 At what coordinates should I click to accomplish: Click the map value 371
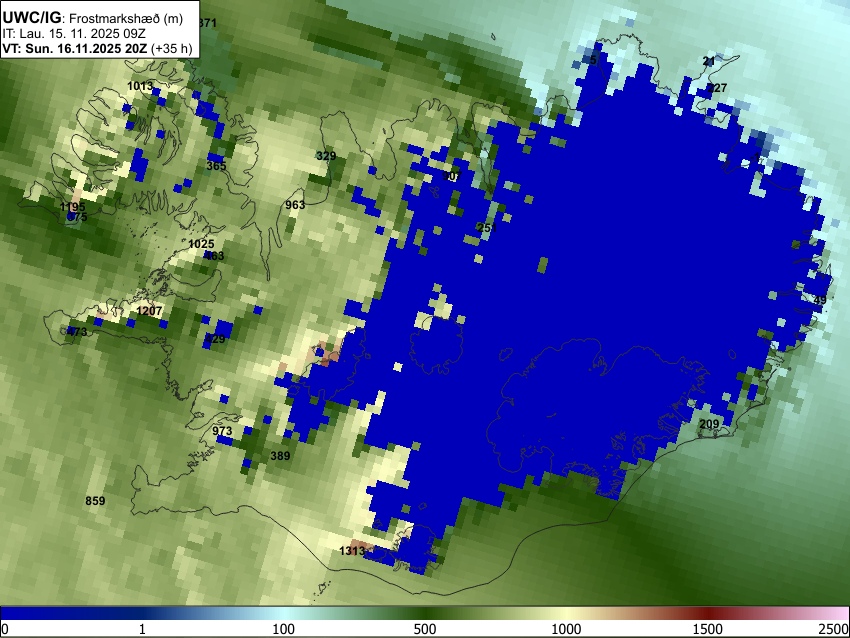(208, 23)
